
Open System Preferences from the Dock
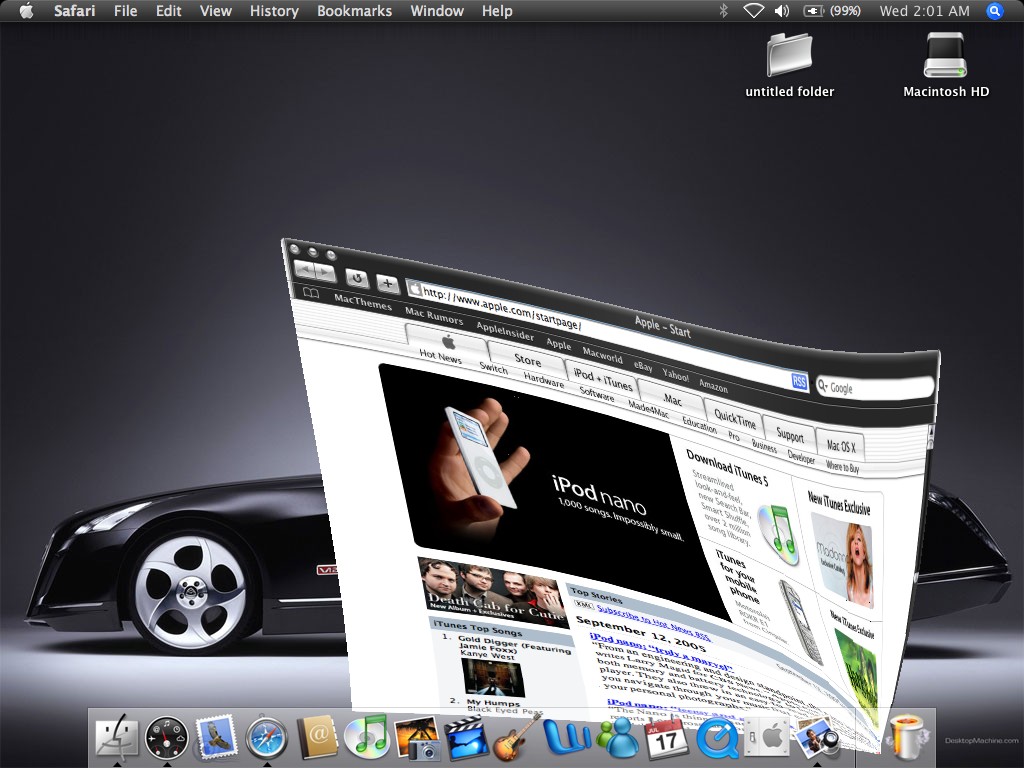pyautogui.click(x=767, y=738)
